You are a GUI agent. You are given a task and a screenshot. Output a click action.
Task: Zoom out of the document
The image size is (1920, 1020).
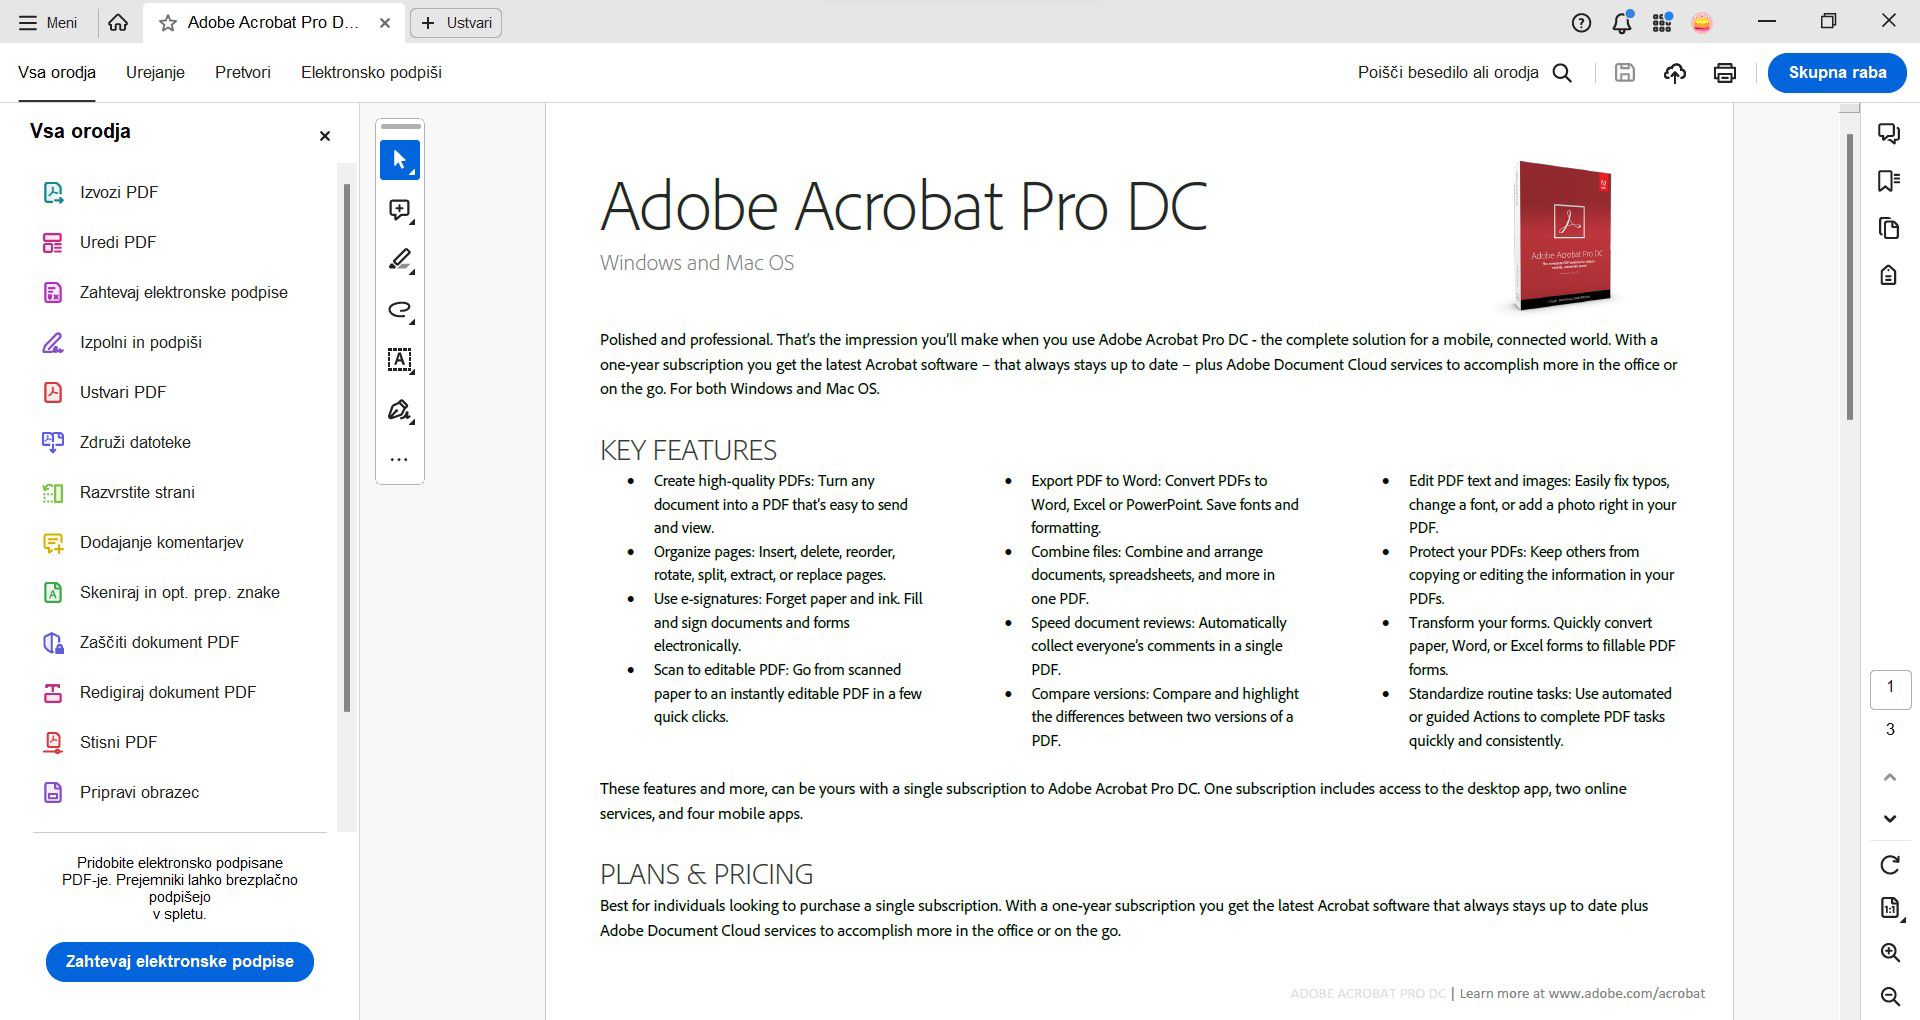[x=1890, y=996]
